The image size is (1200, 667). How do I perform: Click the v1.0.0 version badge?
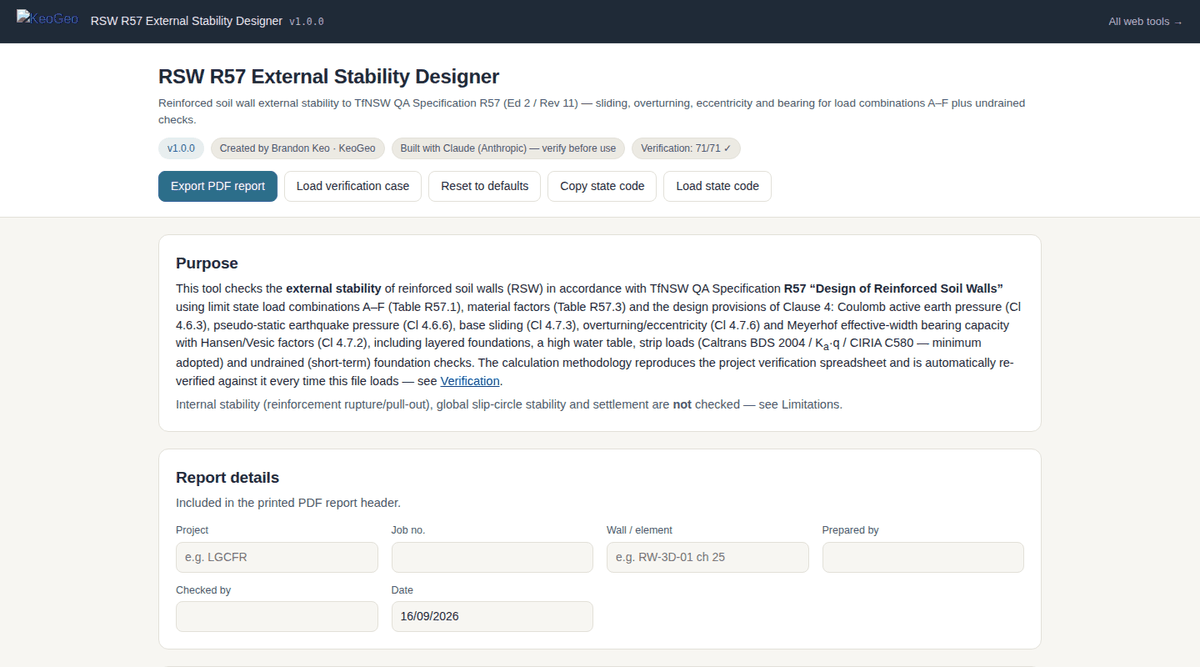point(181,148)
